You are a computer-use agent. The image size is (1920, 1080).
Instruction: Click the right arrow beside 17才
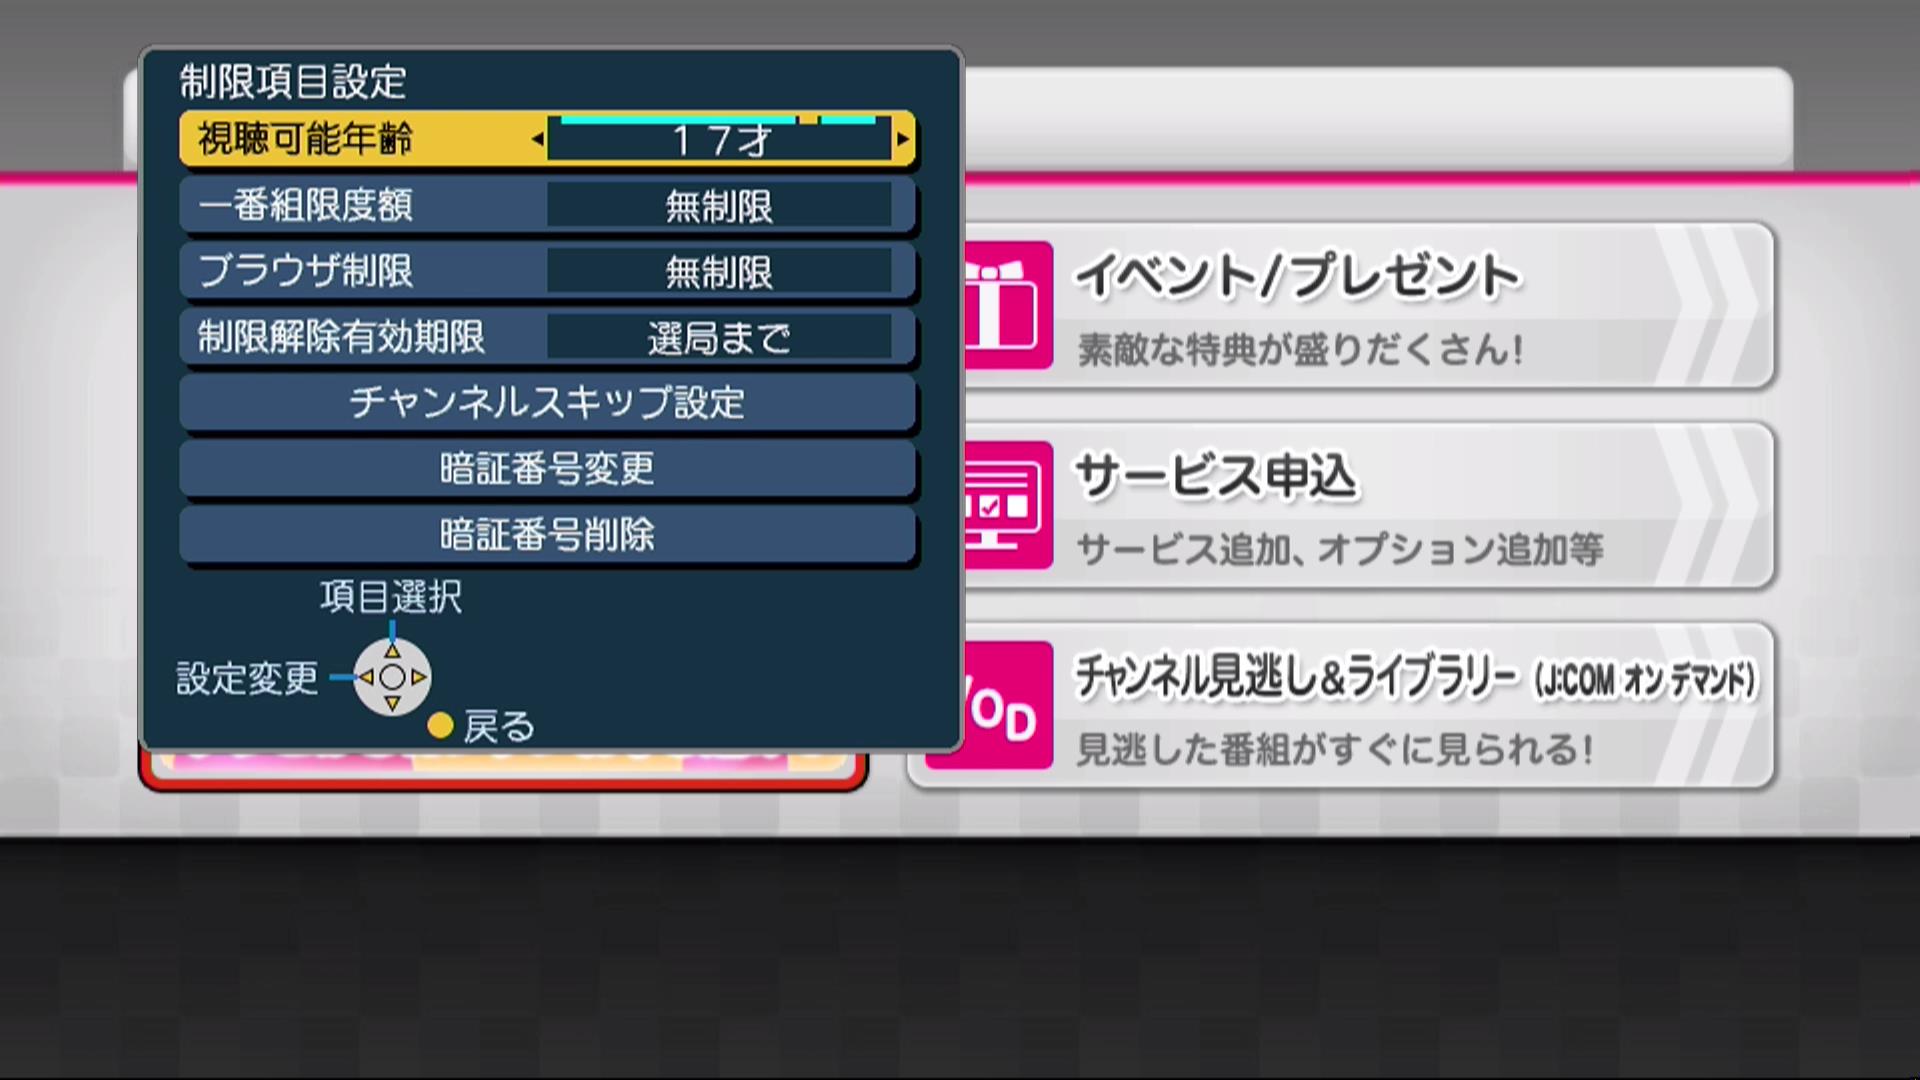click(x=903, y=139)
